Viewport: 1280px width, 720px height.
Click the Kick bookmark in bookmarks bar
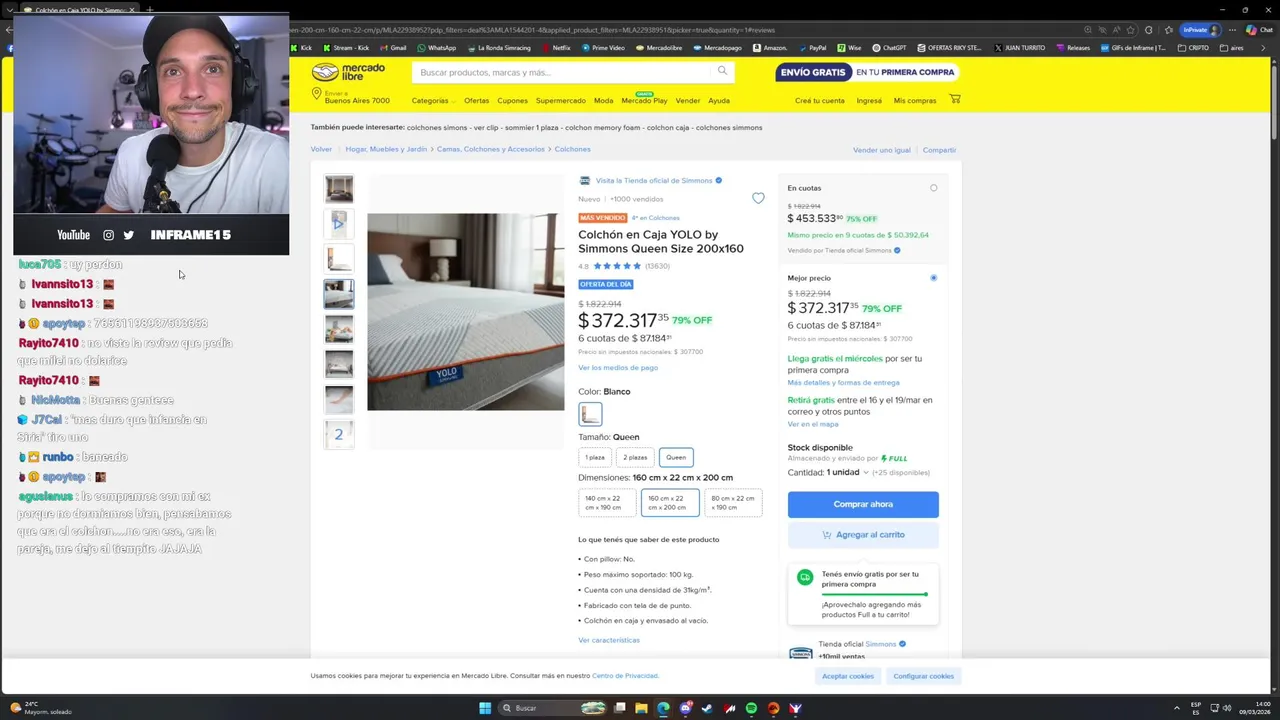[x=301, y=47]
